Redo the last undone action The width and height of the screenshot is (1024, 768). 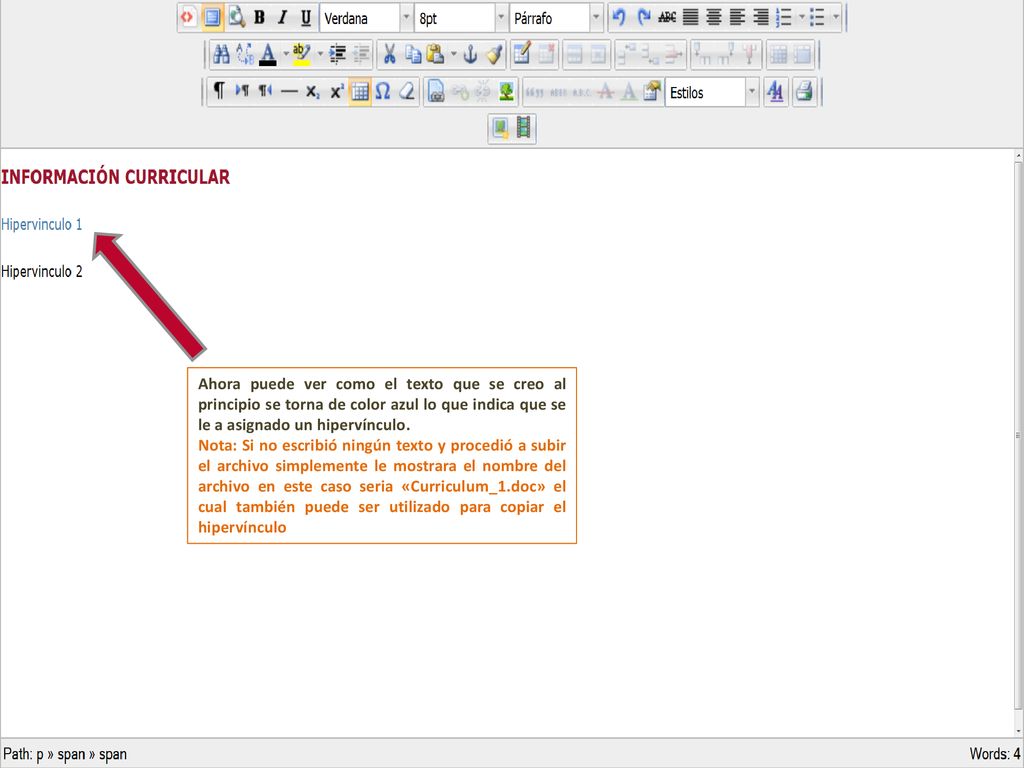643,18
